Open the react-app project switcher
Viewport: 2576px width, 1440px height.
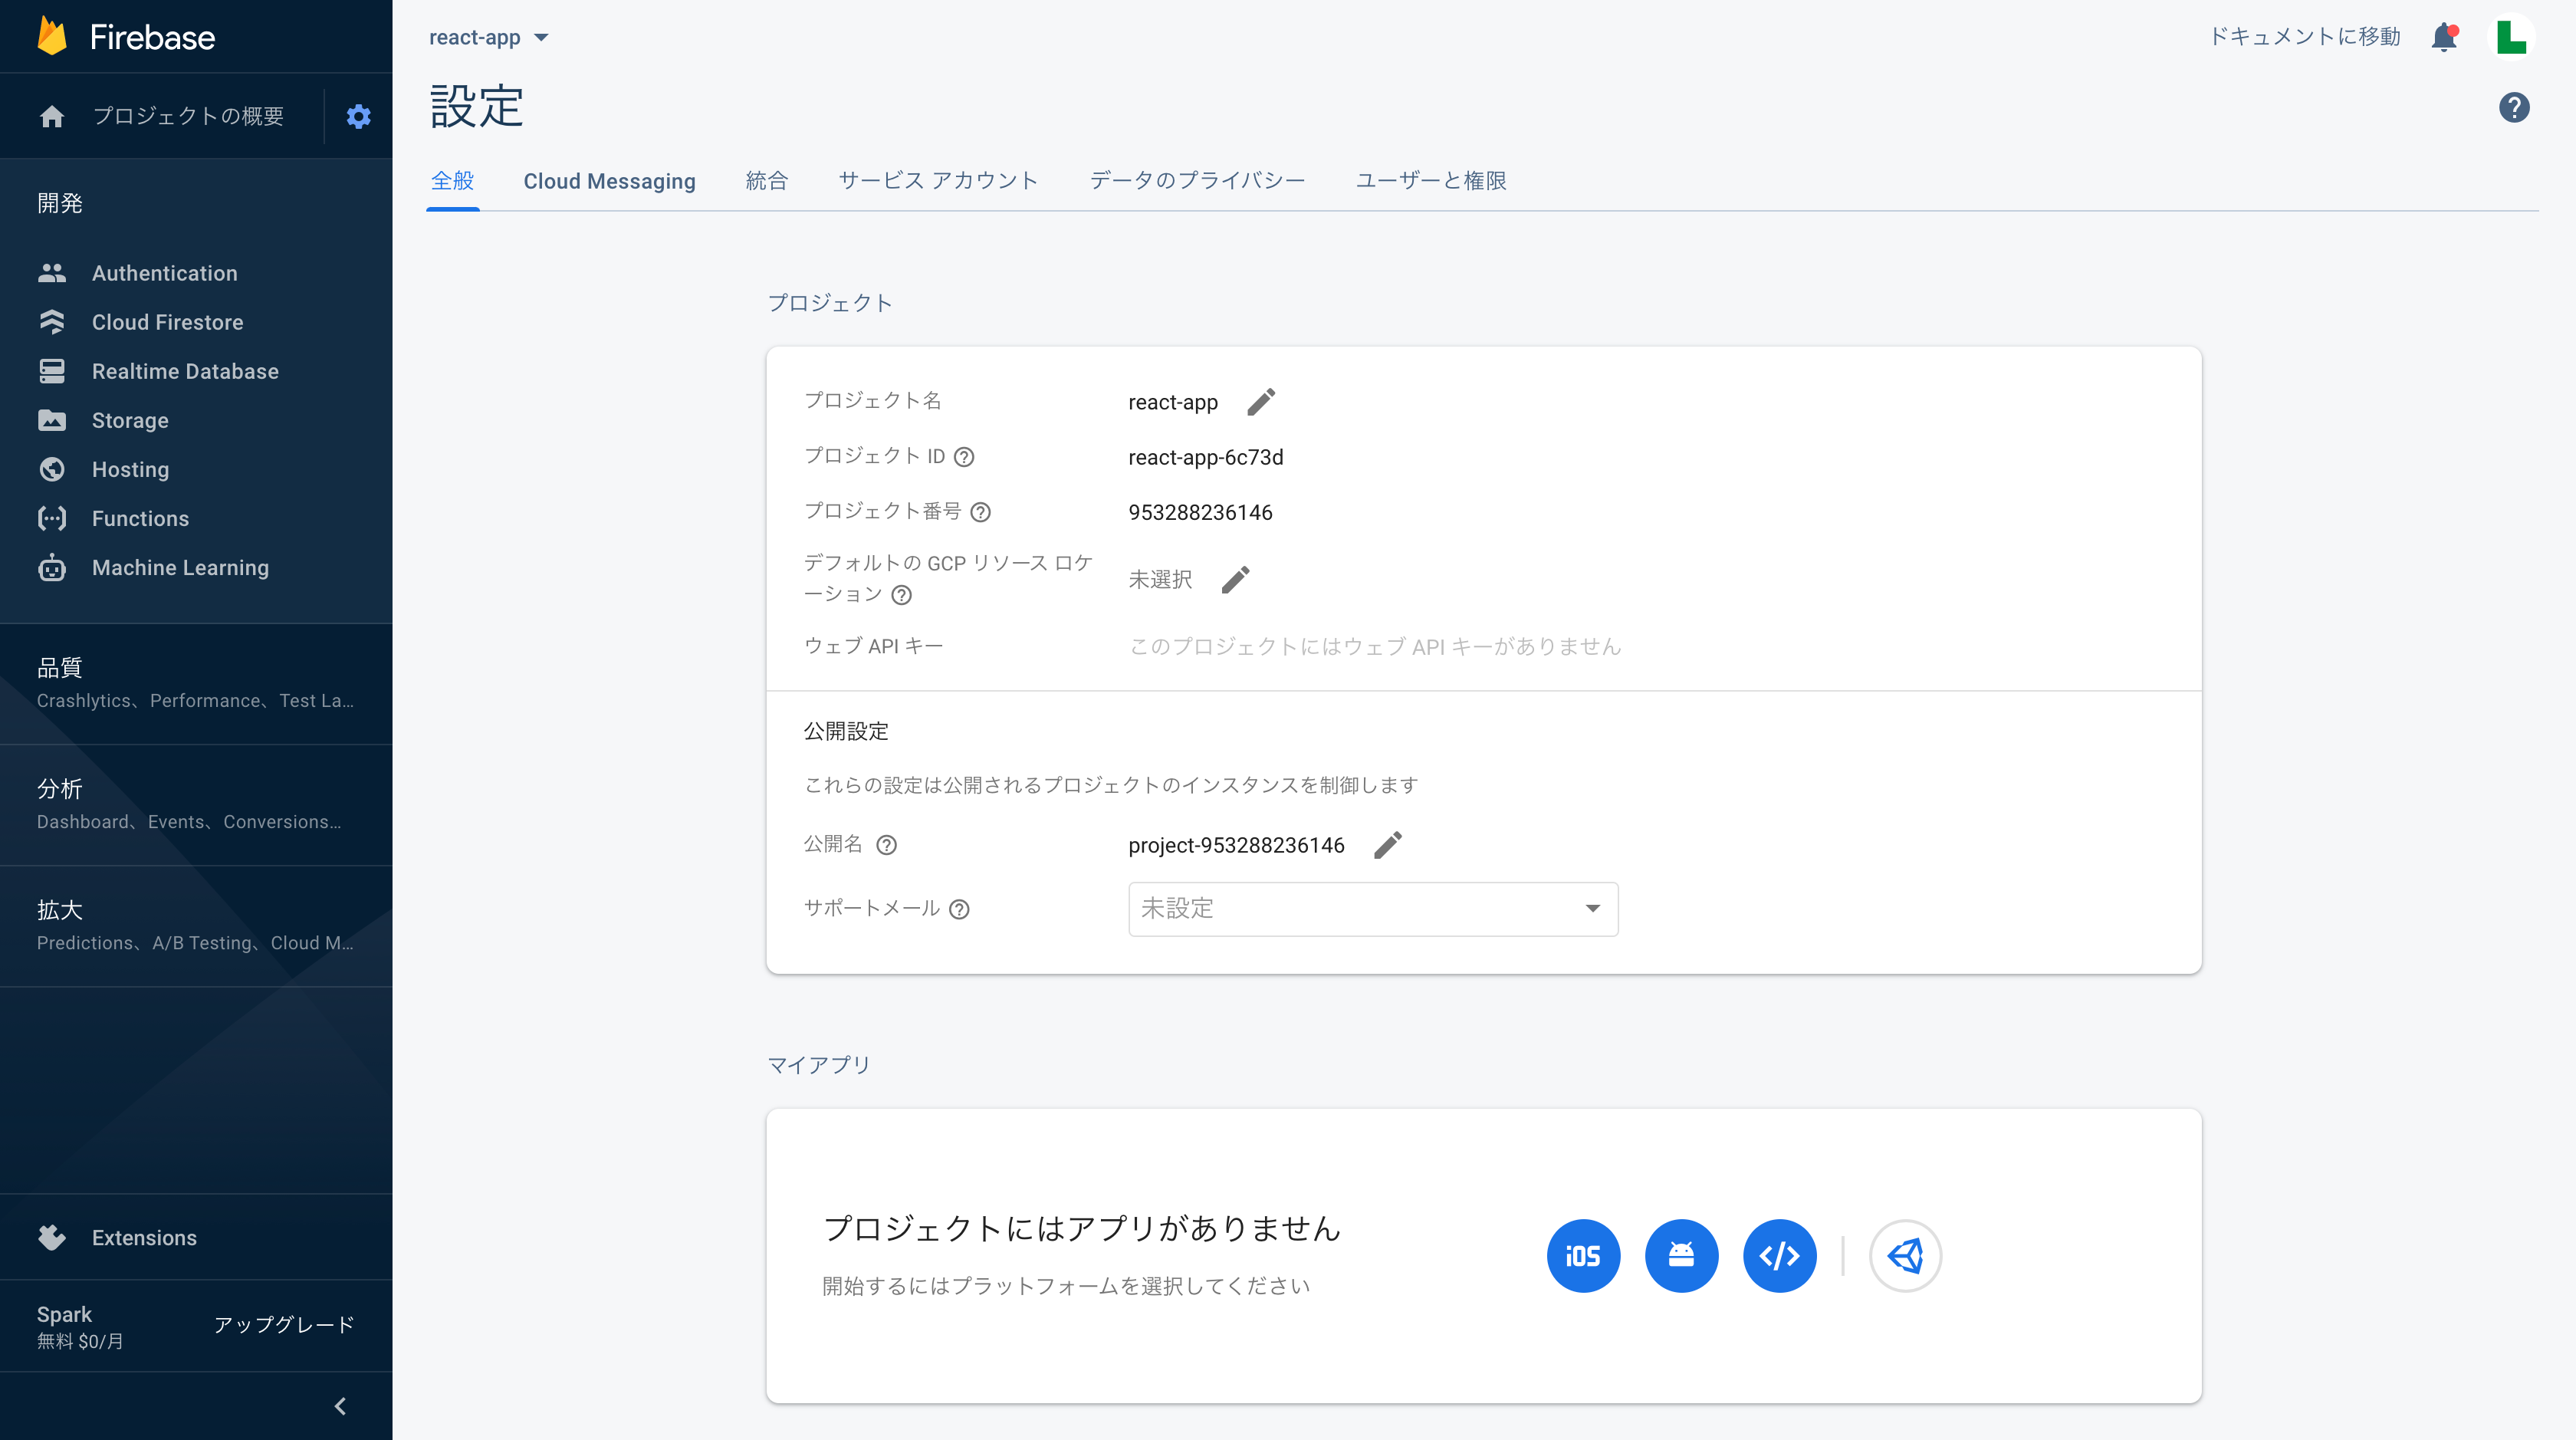pos(488,37)
